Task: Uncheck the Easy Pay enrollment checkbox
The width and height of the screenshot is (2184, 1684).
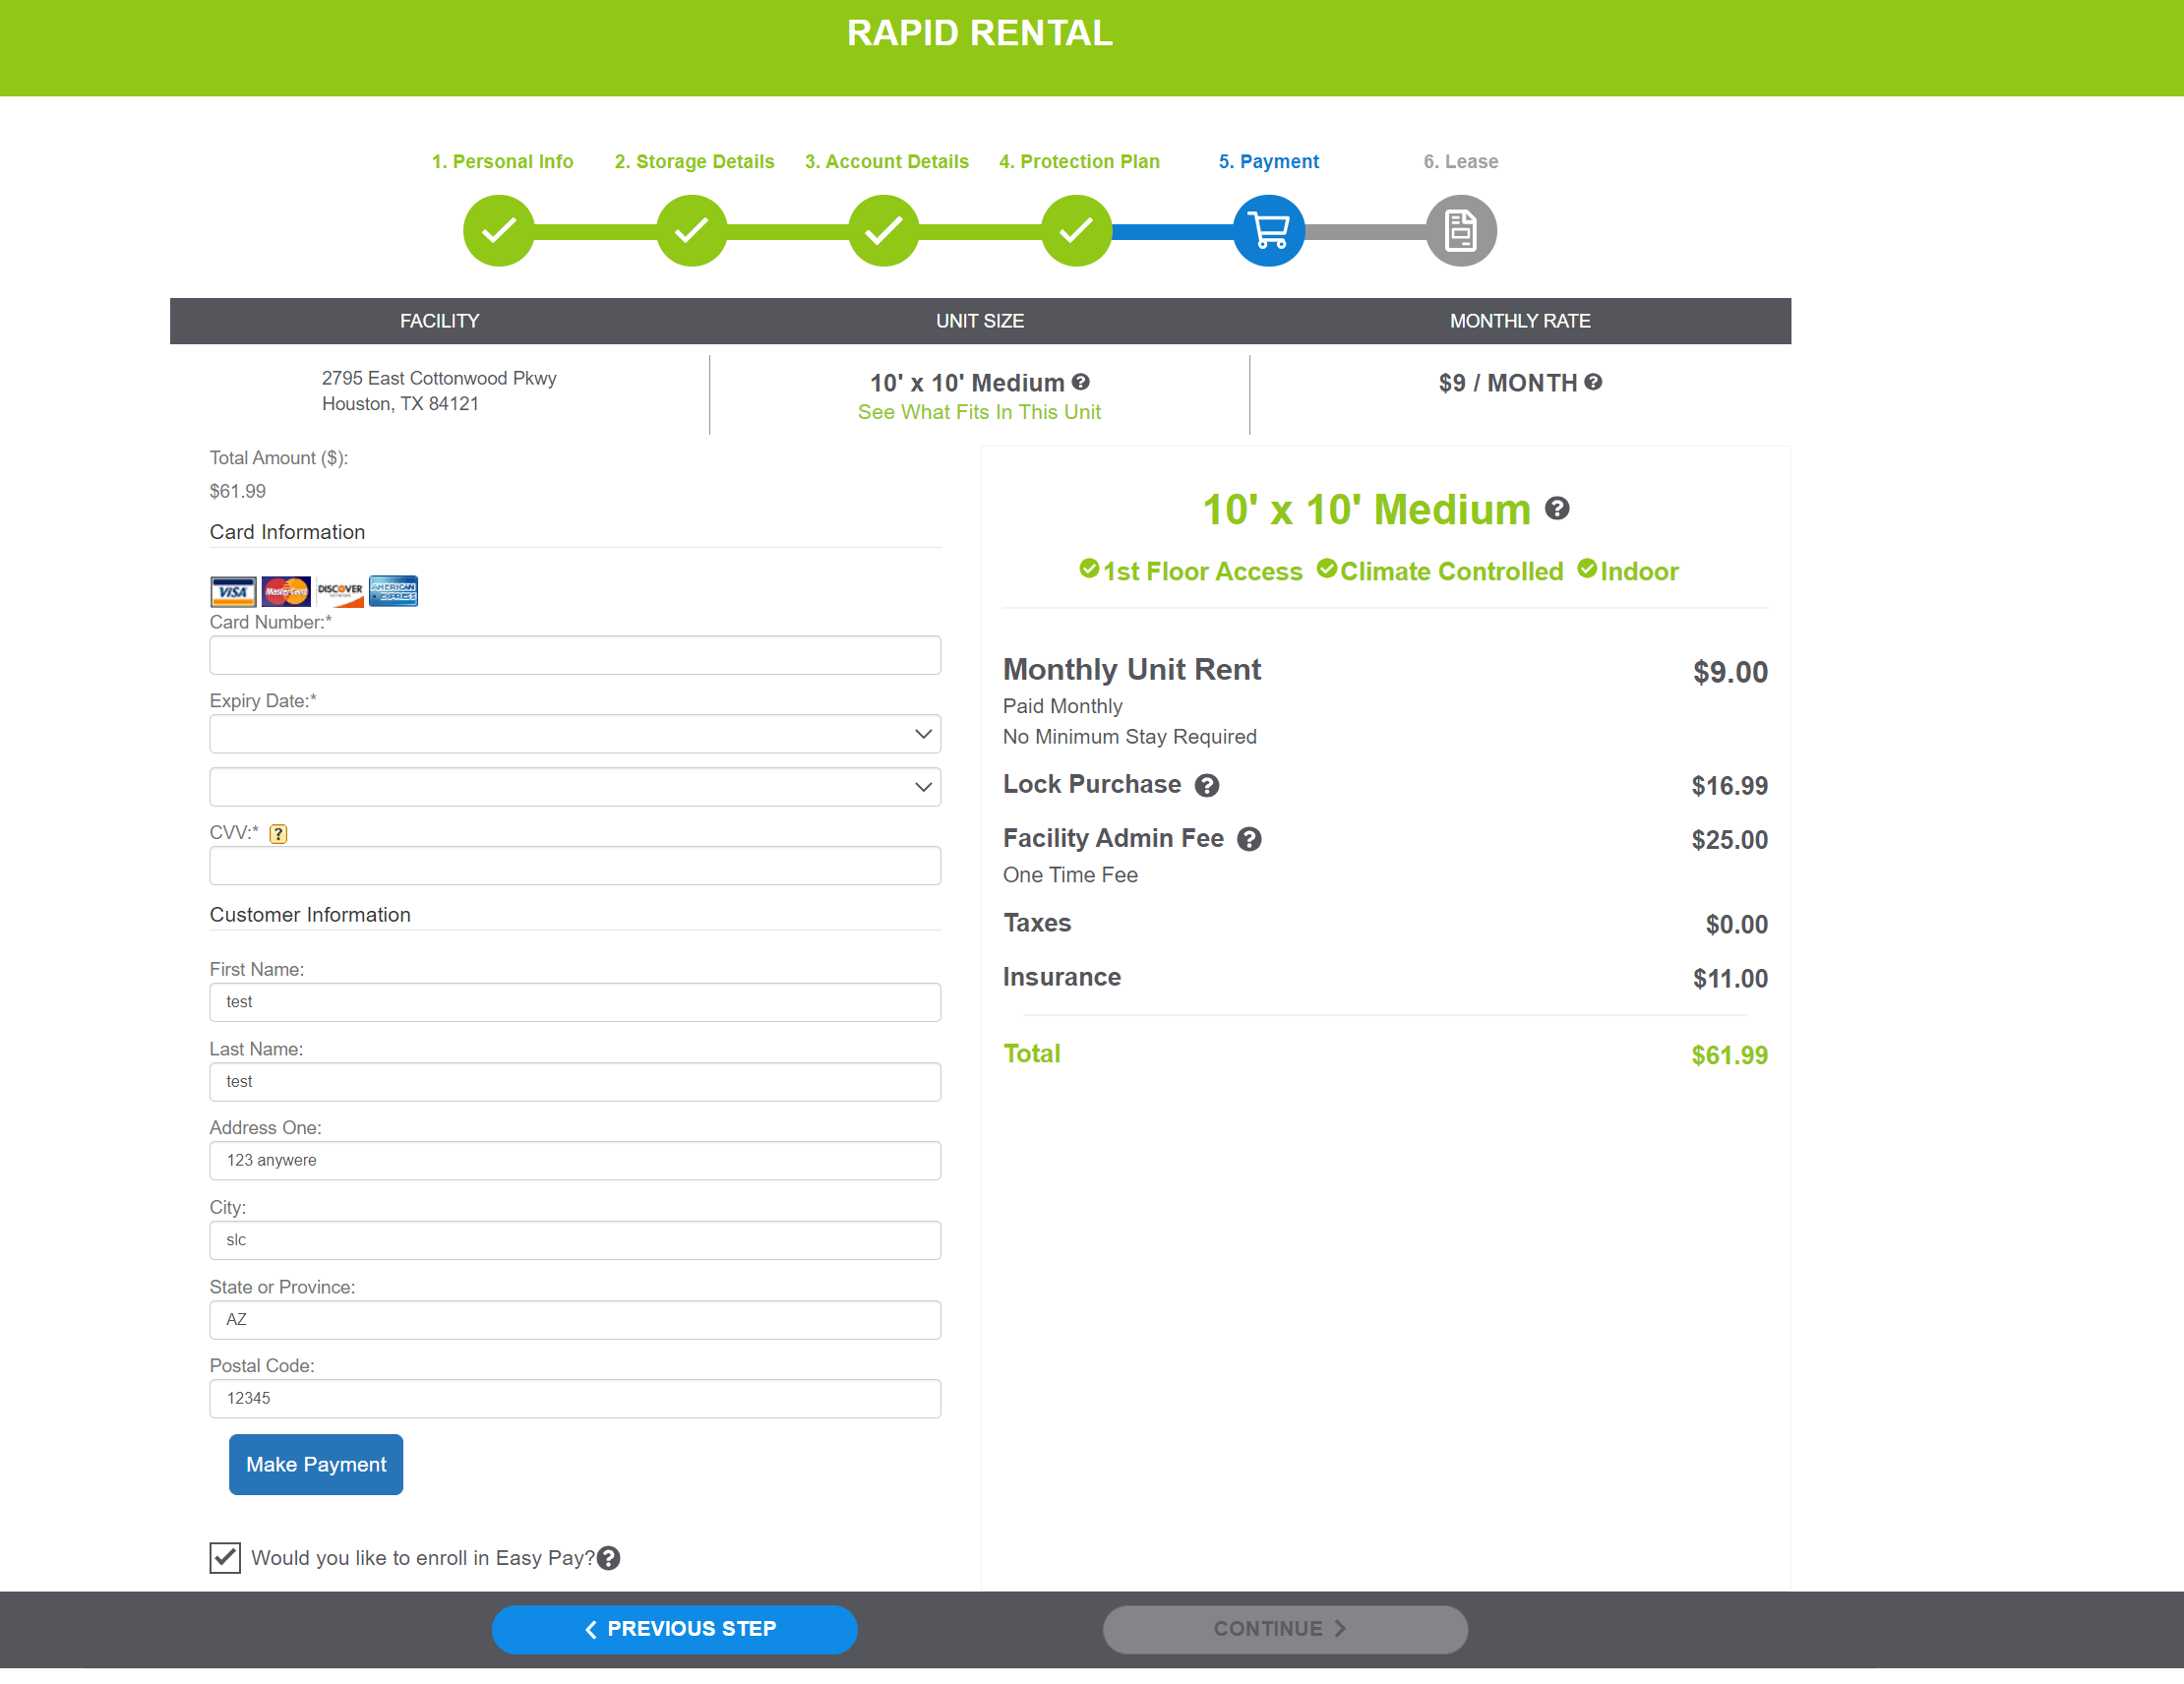Action: point(225,1558)
